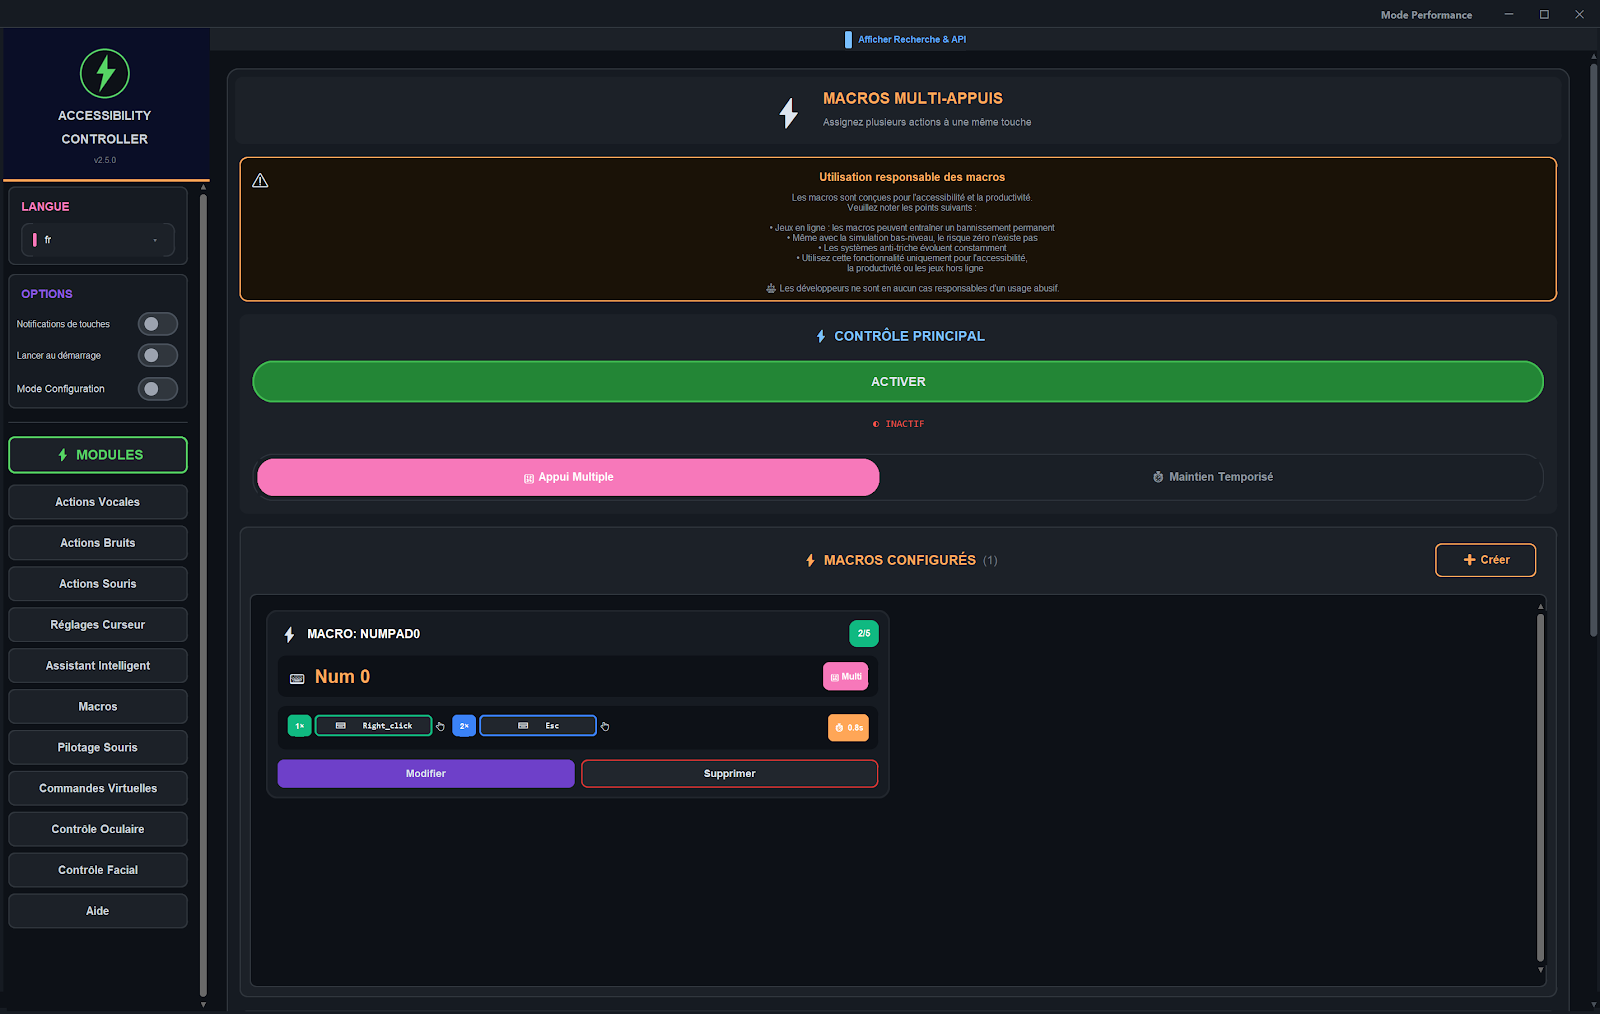Image resolution: width=1600 pixels, height=1014 pixels.
Task: Click the Utilisation responsable des macros heading
Action: [912, 177]
